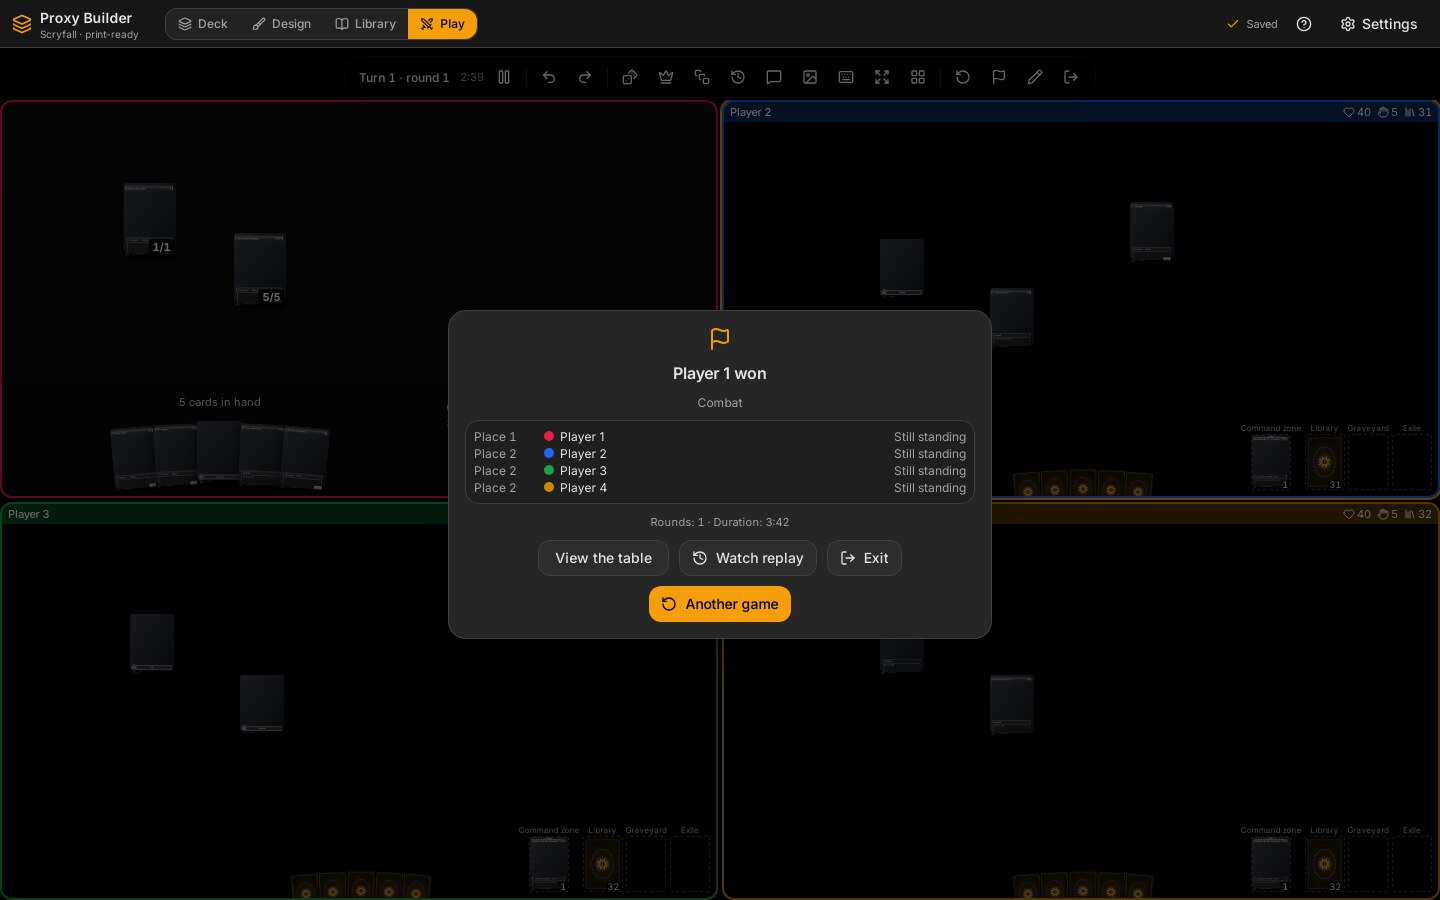Click the token copy icon
The width and height of the screenshot is (1440, 900).
(702, 77)
